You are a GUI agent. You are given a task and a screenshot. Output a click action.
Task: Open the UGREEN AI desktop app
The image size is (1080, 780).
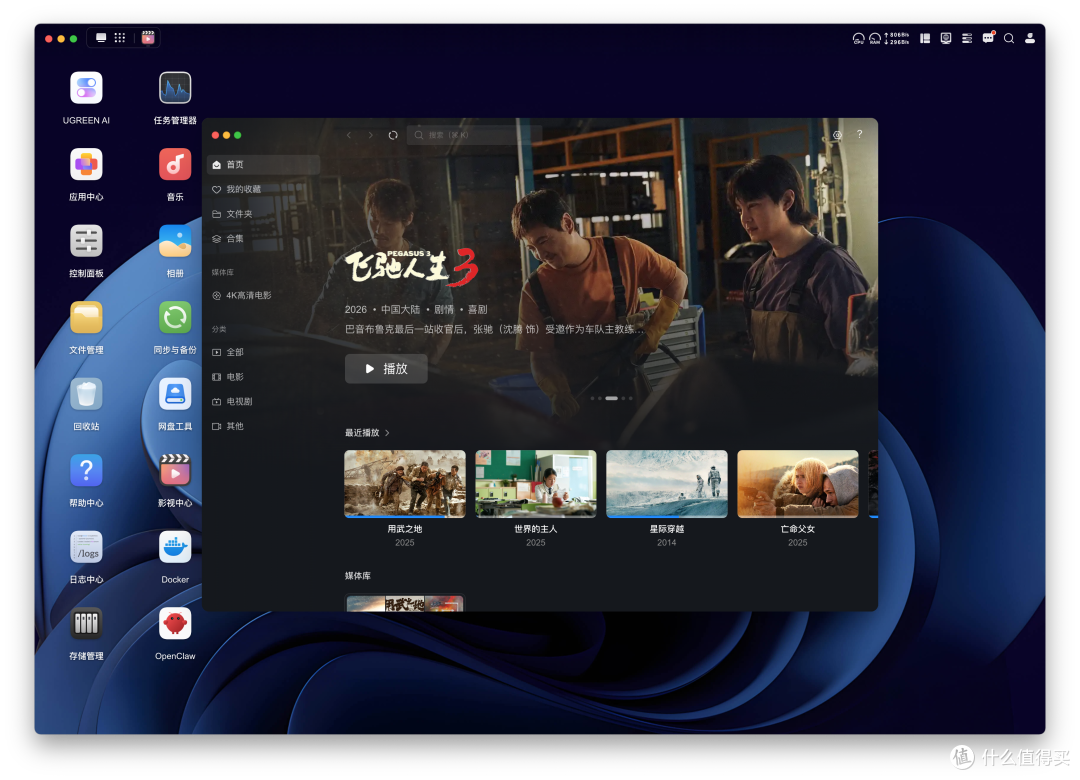(x=86, y=88)
